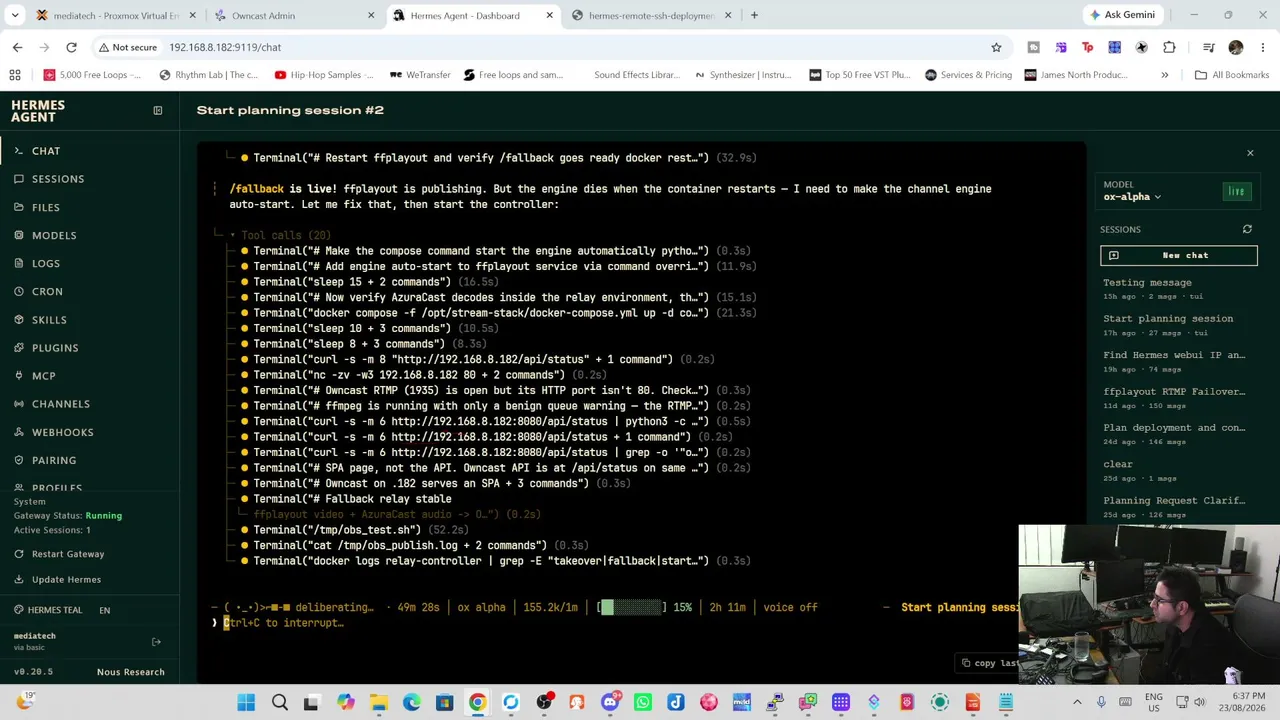This screenshot has height=720, width=1280.
Task: Open Windows taskbar search
Action: tap(279, 703)
